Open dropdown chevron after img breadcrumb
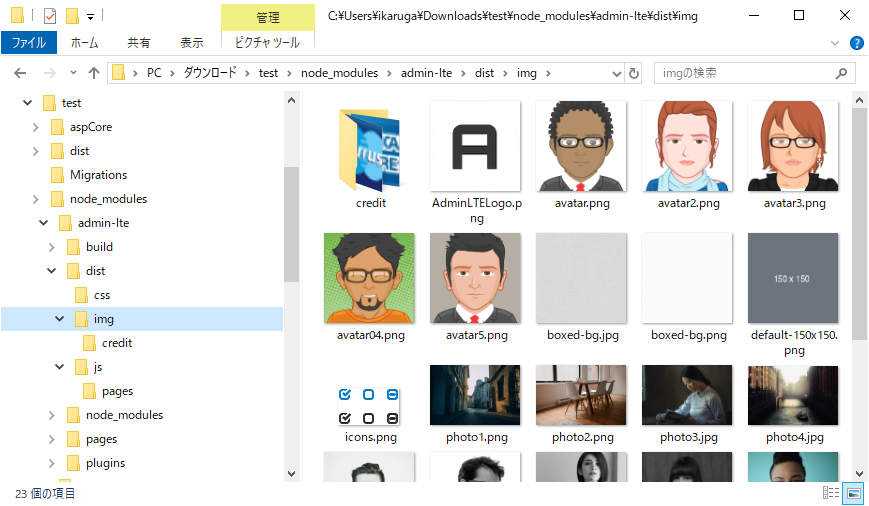Viewport: 869px width, 506px height. 548,73
